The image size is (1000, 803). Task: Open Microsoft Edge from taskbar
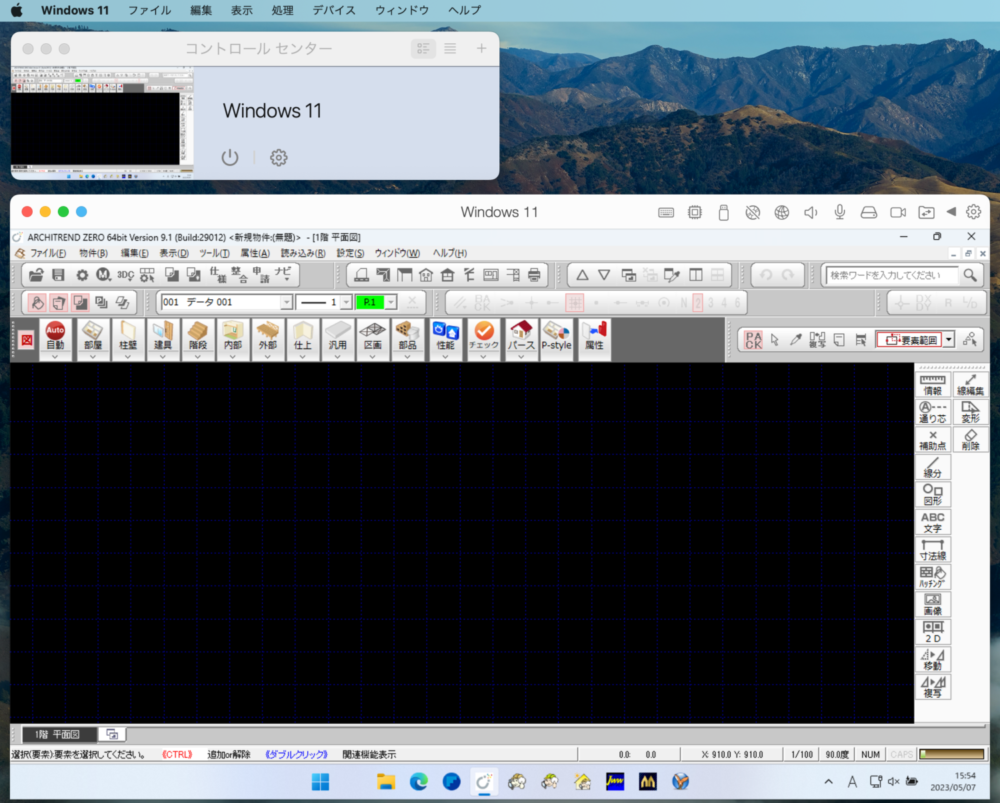click(x=418, y=782)
